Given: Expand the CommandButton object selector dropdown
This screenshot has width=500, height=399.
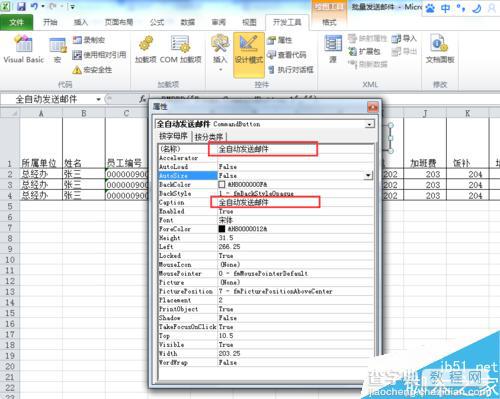Looking at the screenshot, I should coord(369,124).
